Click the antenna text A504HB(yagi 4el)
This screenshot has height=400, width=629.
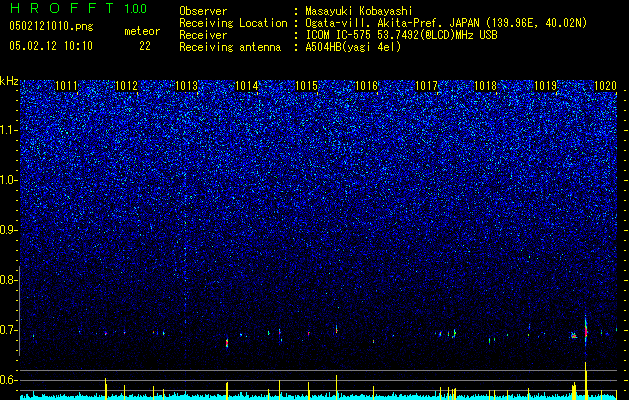353,47
